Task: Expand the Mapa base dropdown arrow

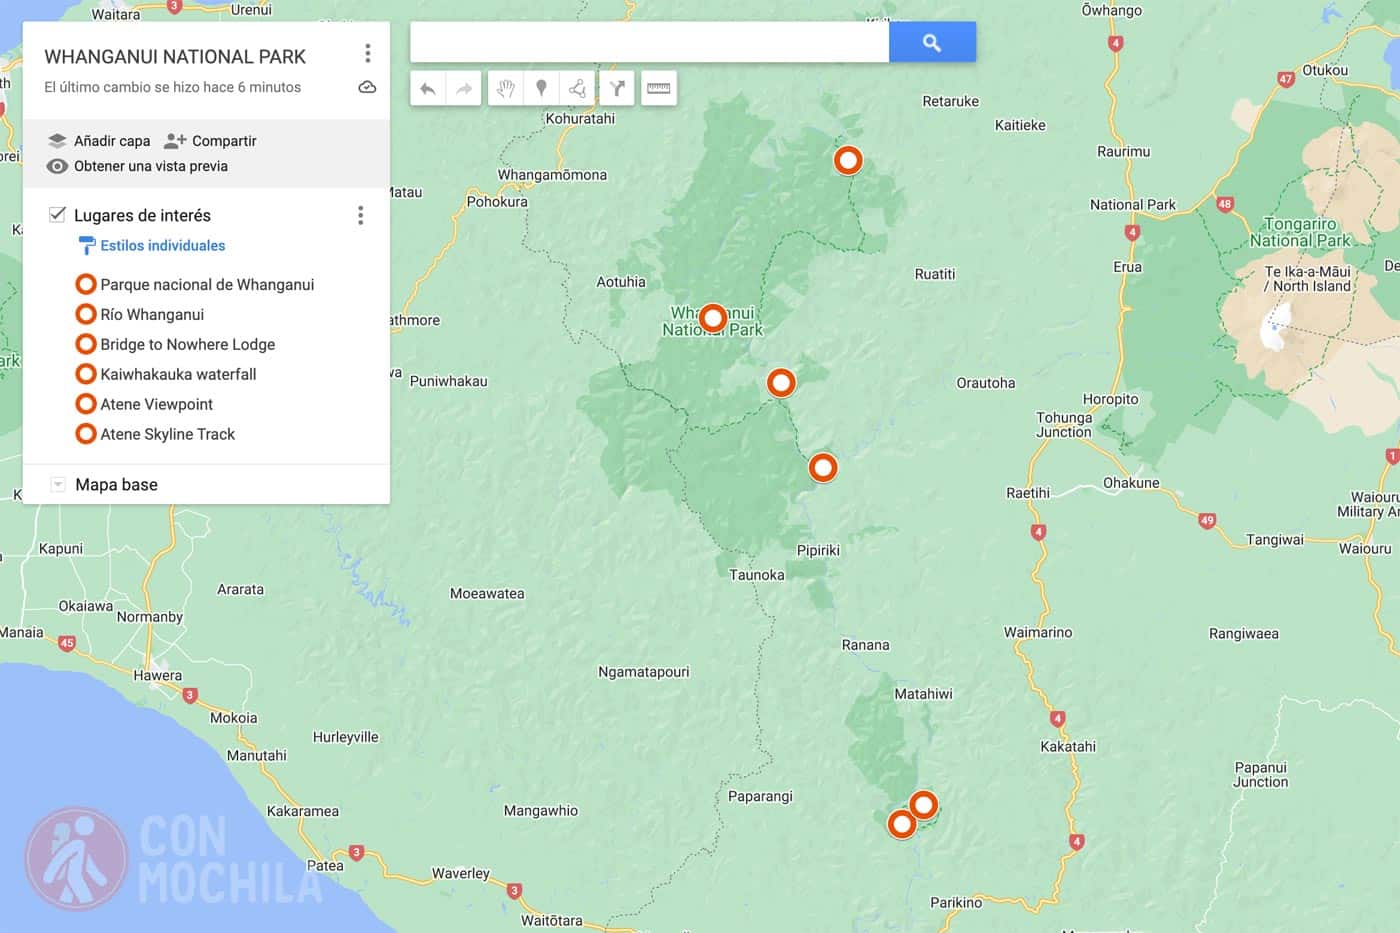Action: click(x=58, y=485)
